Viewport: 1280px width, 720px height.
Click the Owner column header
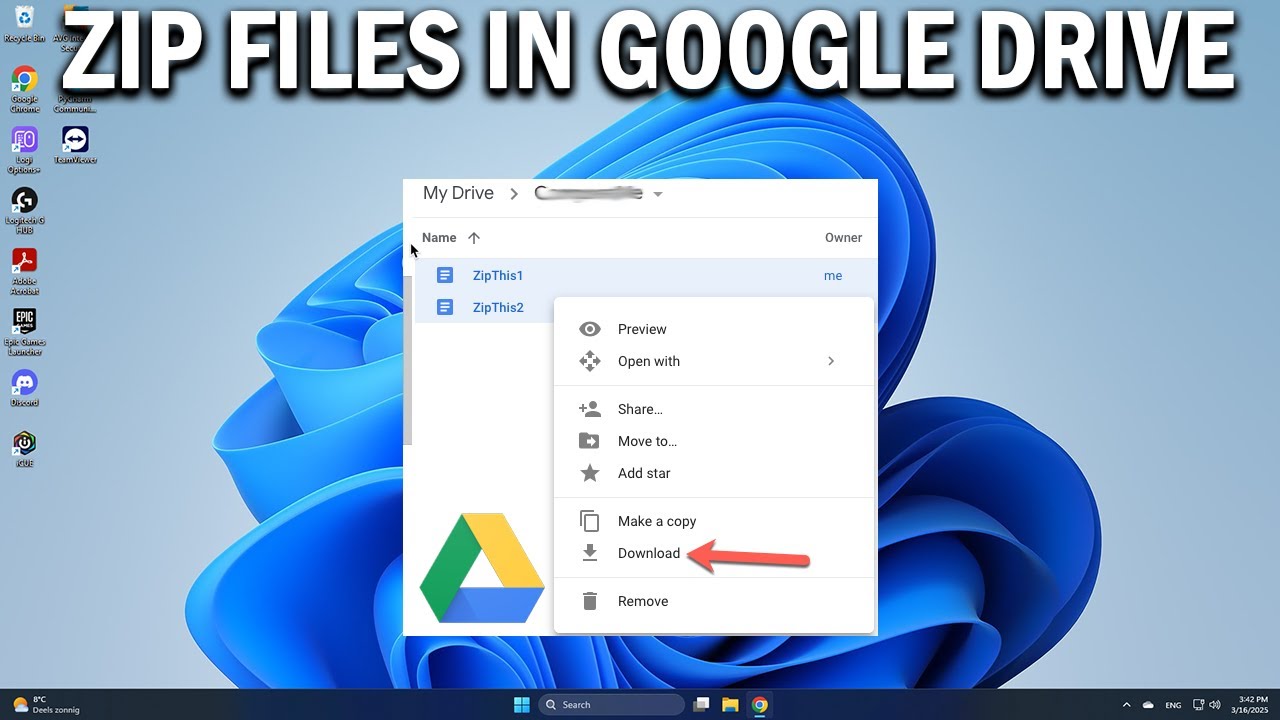point(843,238)
